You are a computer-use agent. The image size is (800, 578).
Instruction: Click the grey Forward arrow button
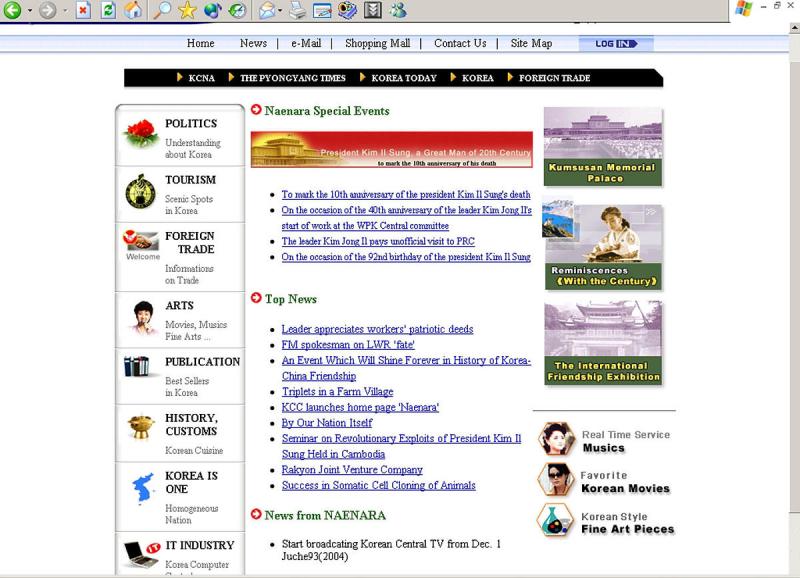(47, 10)
